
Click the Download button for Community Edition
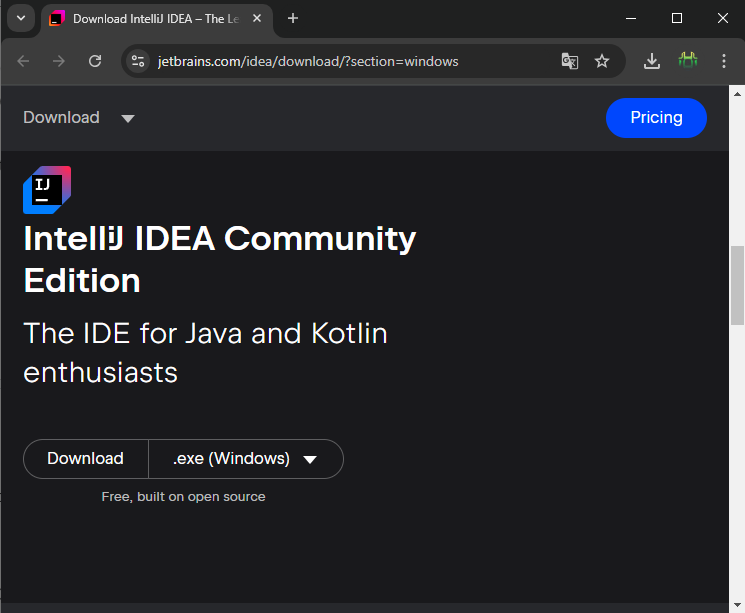(x=86, y=459)
